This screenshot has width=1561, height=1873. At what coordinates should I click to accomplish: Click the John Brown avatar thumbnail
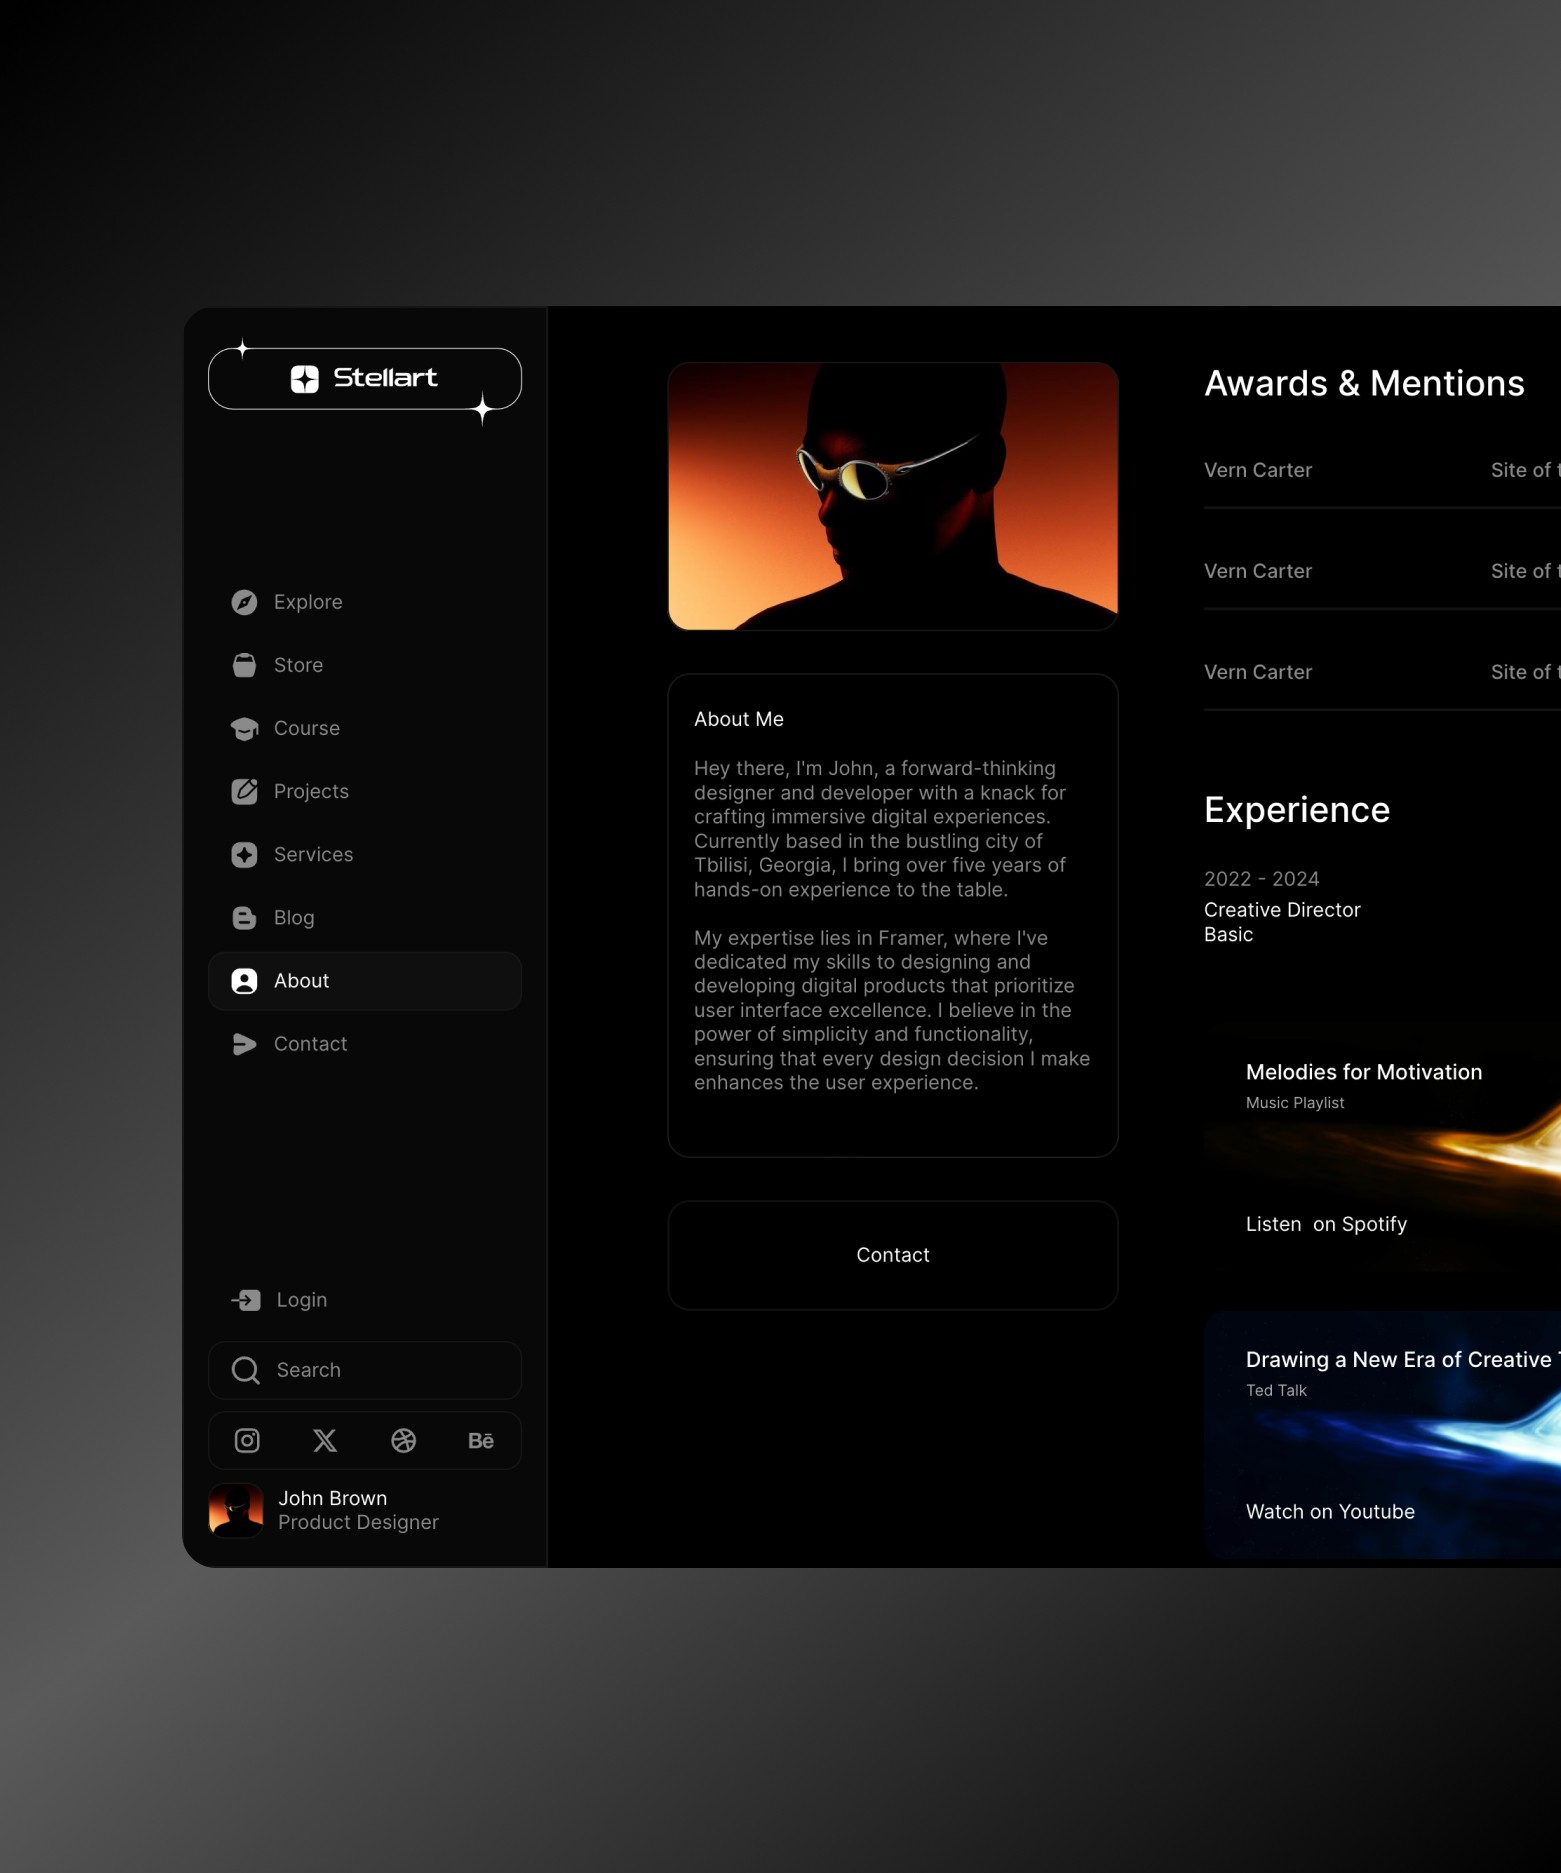pos(236,1510)
